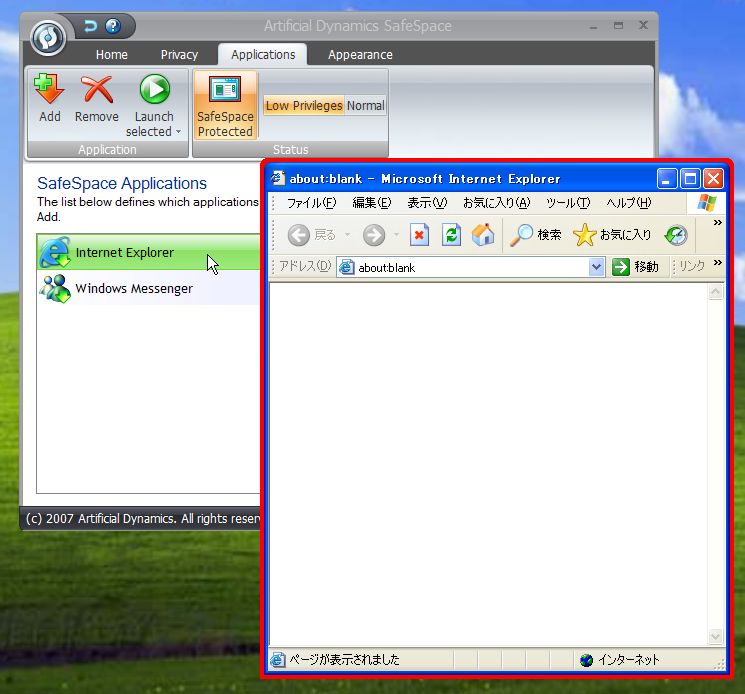
Task: Open 表示(V) menu in Internet Explorer
Action: coord(427,203)
